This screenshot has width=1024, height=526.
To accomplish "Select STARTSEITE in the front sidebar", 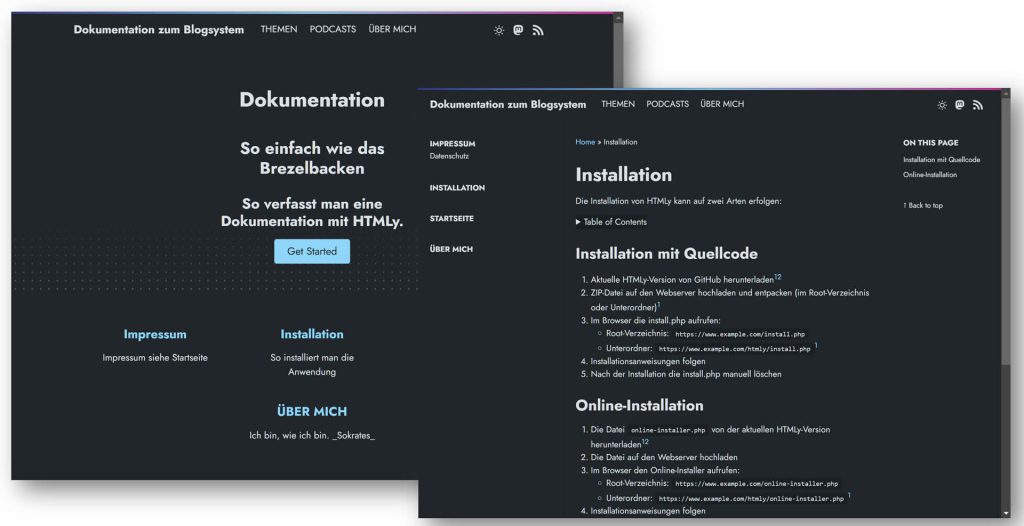I will point(452,218).
